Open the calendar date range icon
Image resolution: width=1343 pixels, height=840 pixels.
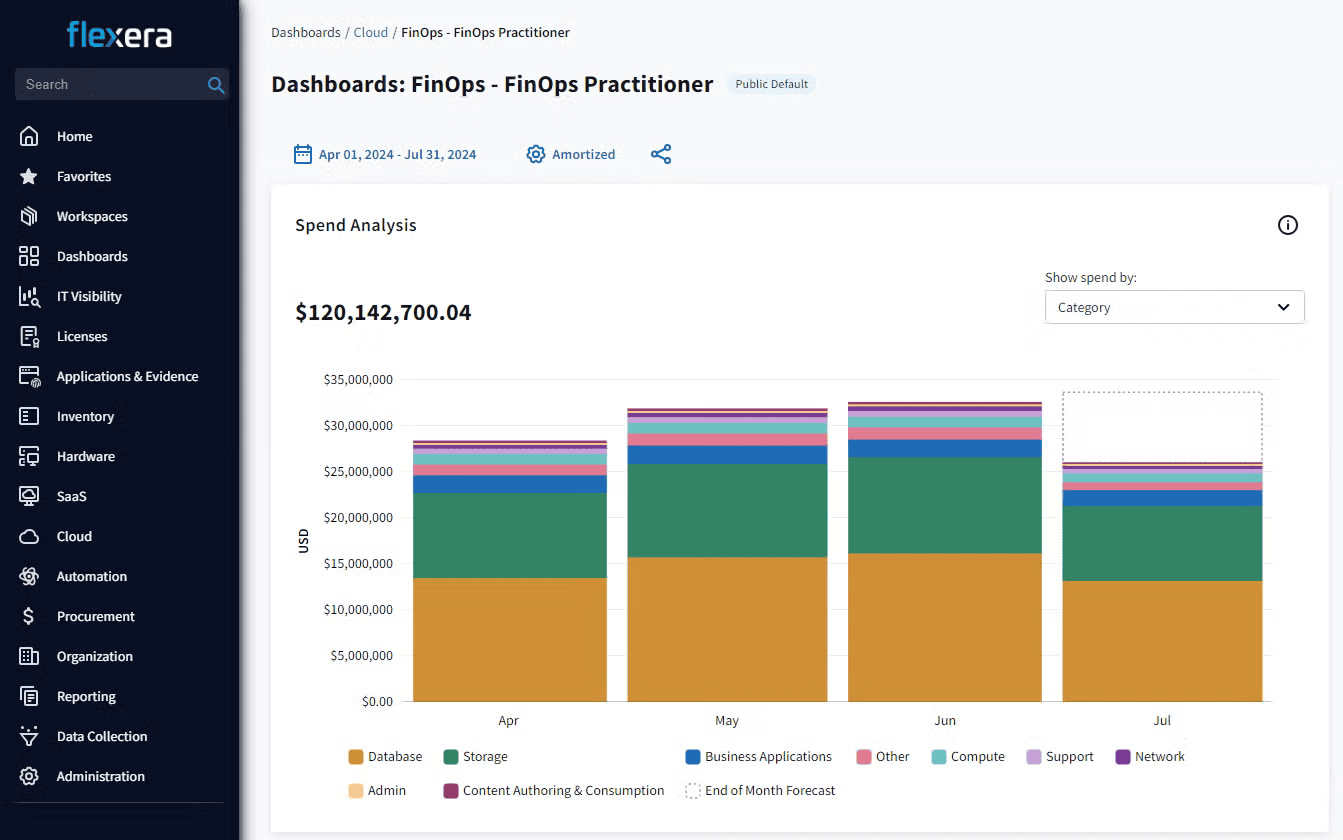(302, 153)
